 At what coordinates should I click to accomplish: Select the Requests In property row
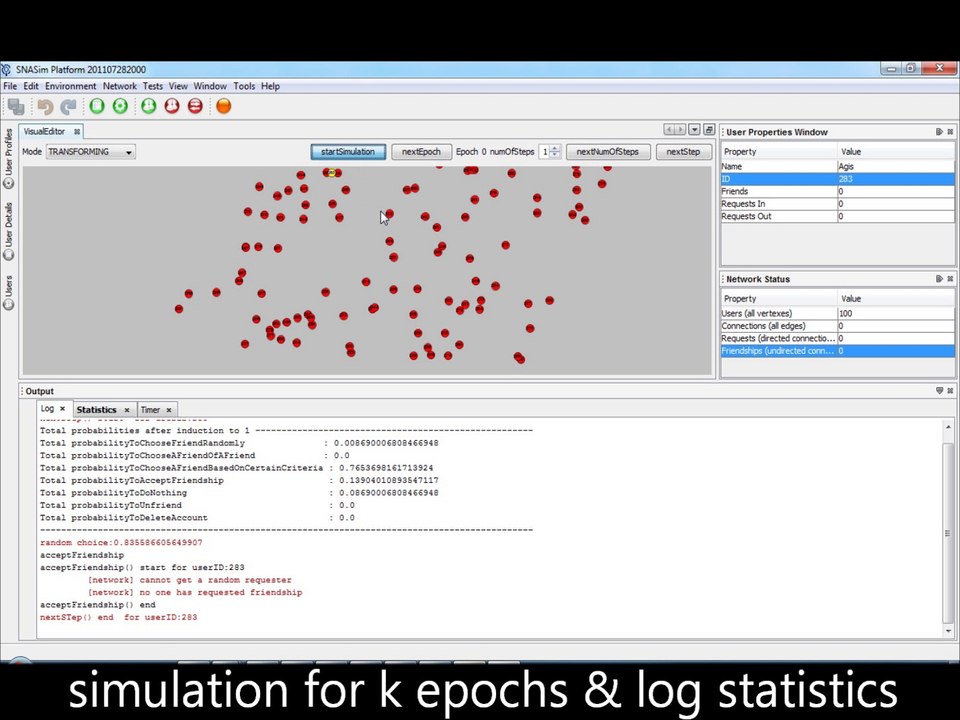(838, 204)
